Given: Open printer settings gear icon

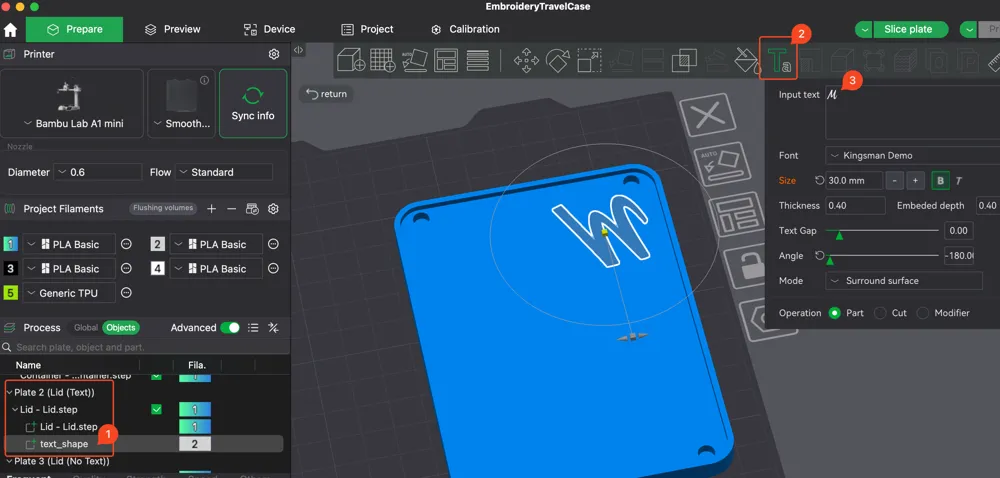Looking at the screenshot, I should [x=274, y=54].
